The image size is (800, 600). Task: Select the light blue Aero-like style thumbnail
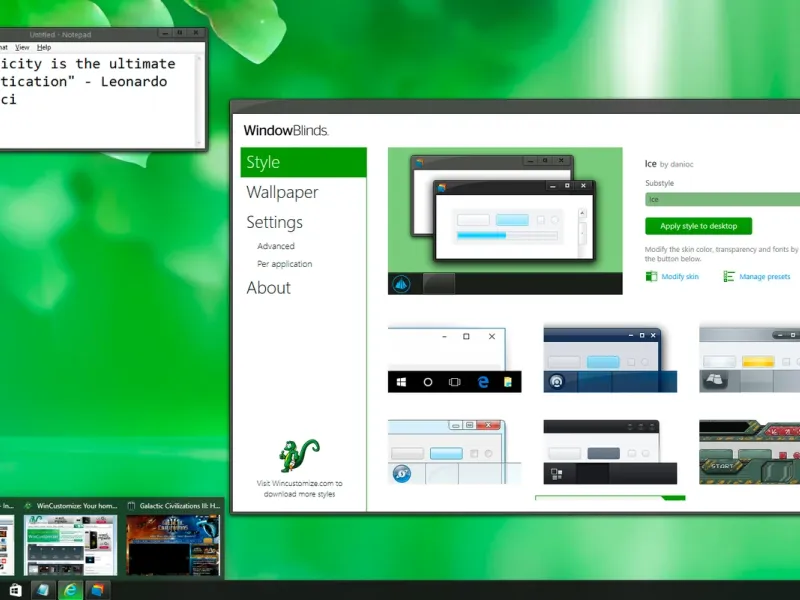coord(455,452)
